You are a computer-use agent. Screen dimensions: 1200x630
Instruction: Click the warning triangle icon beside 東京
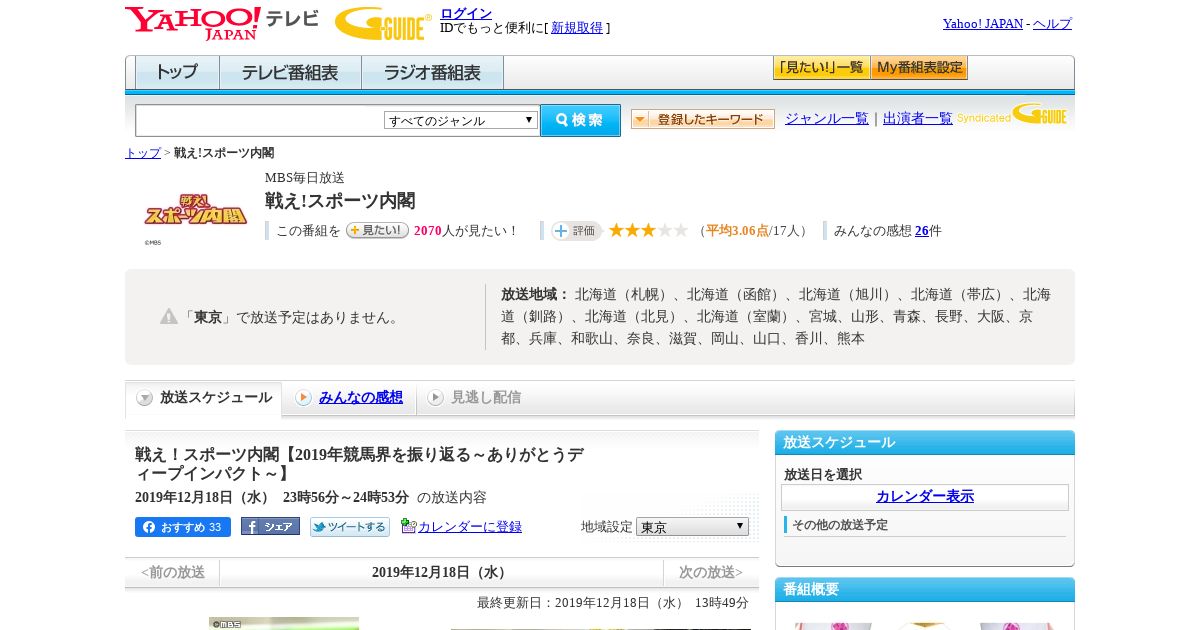pyautogui.click(x=169, y=316)
